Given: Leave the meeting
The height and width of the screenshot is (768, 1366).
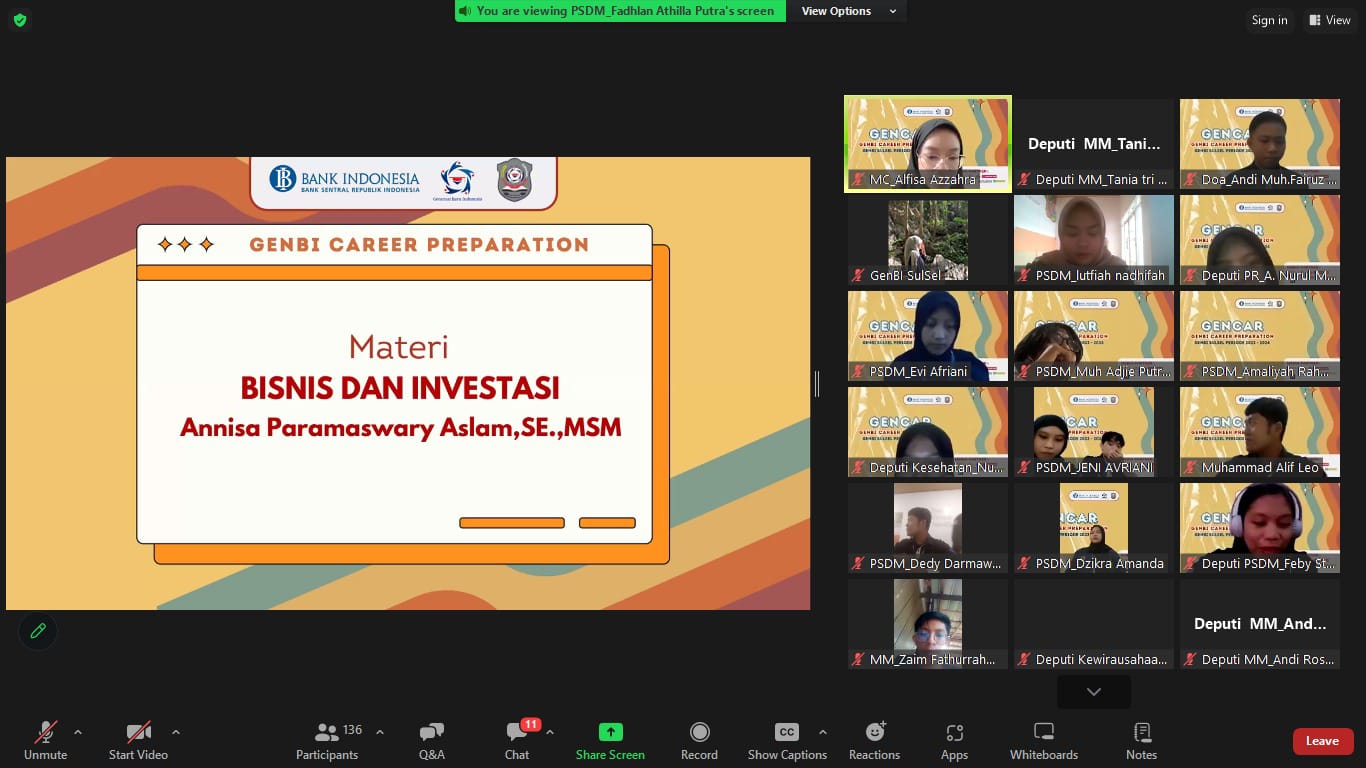Looking at the screenshot, I should (x=1322, y=741).
